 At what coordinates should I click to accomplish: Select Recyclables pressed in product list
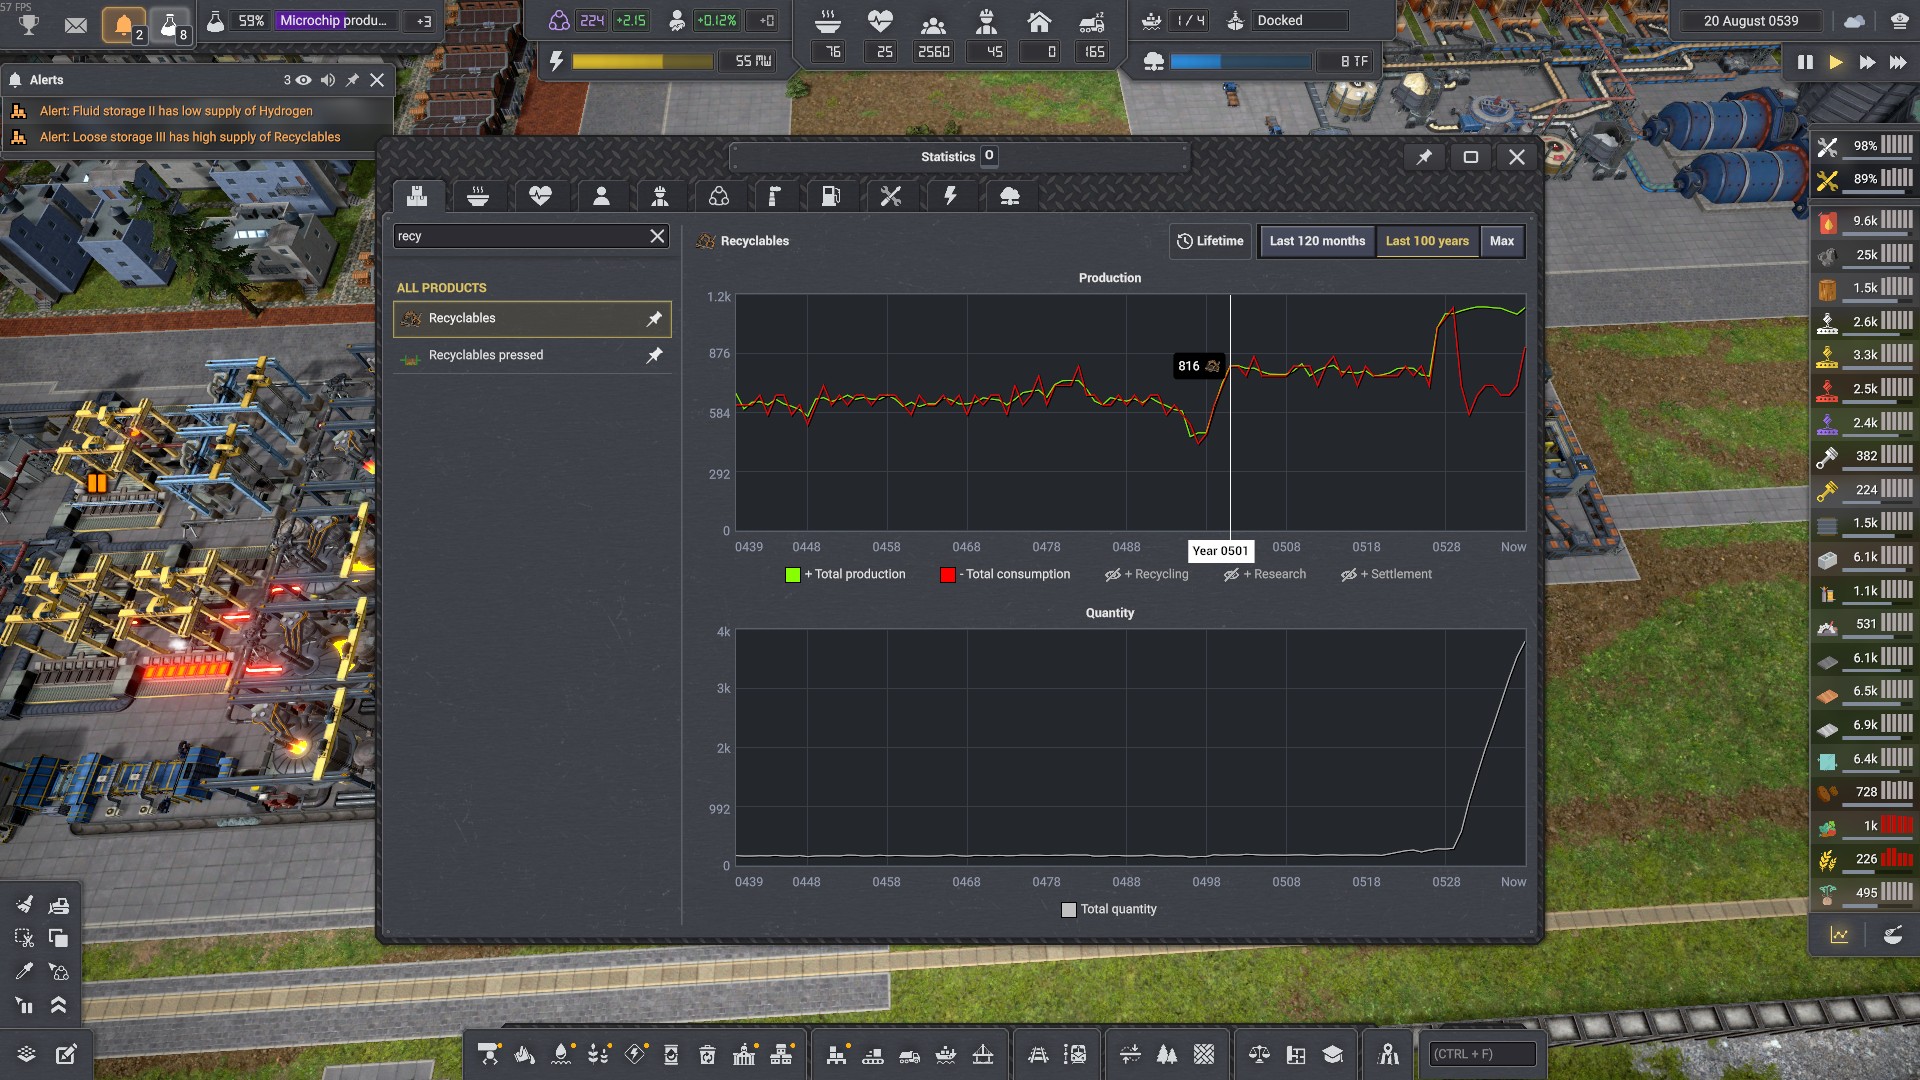[x=486, y=355]
